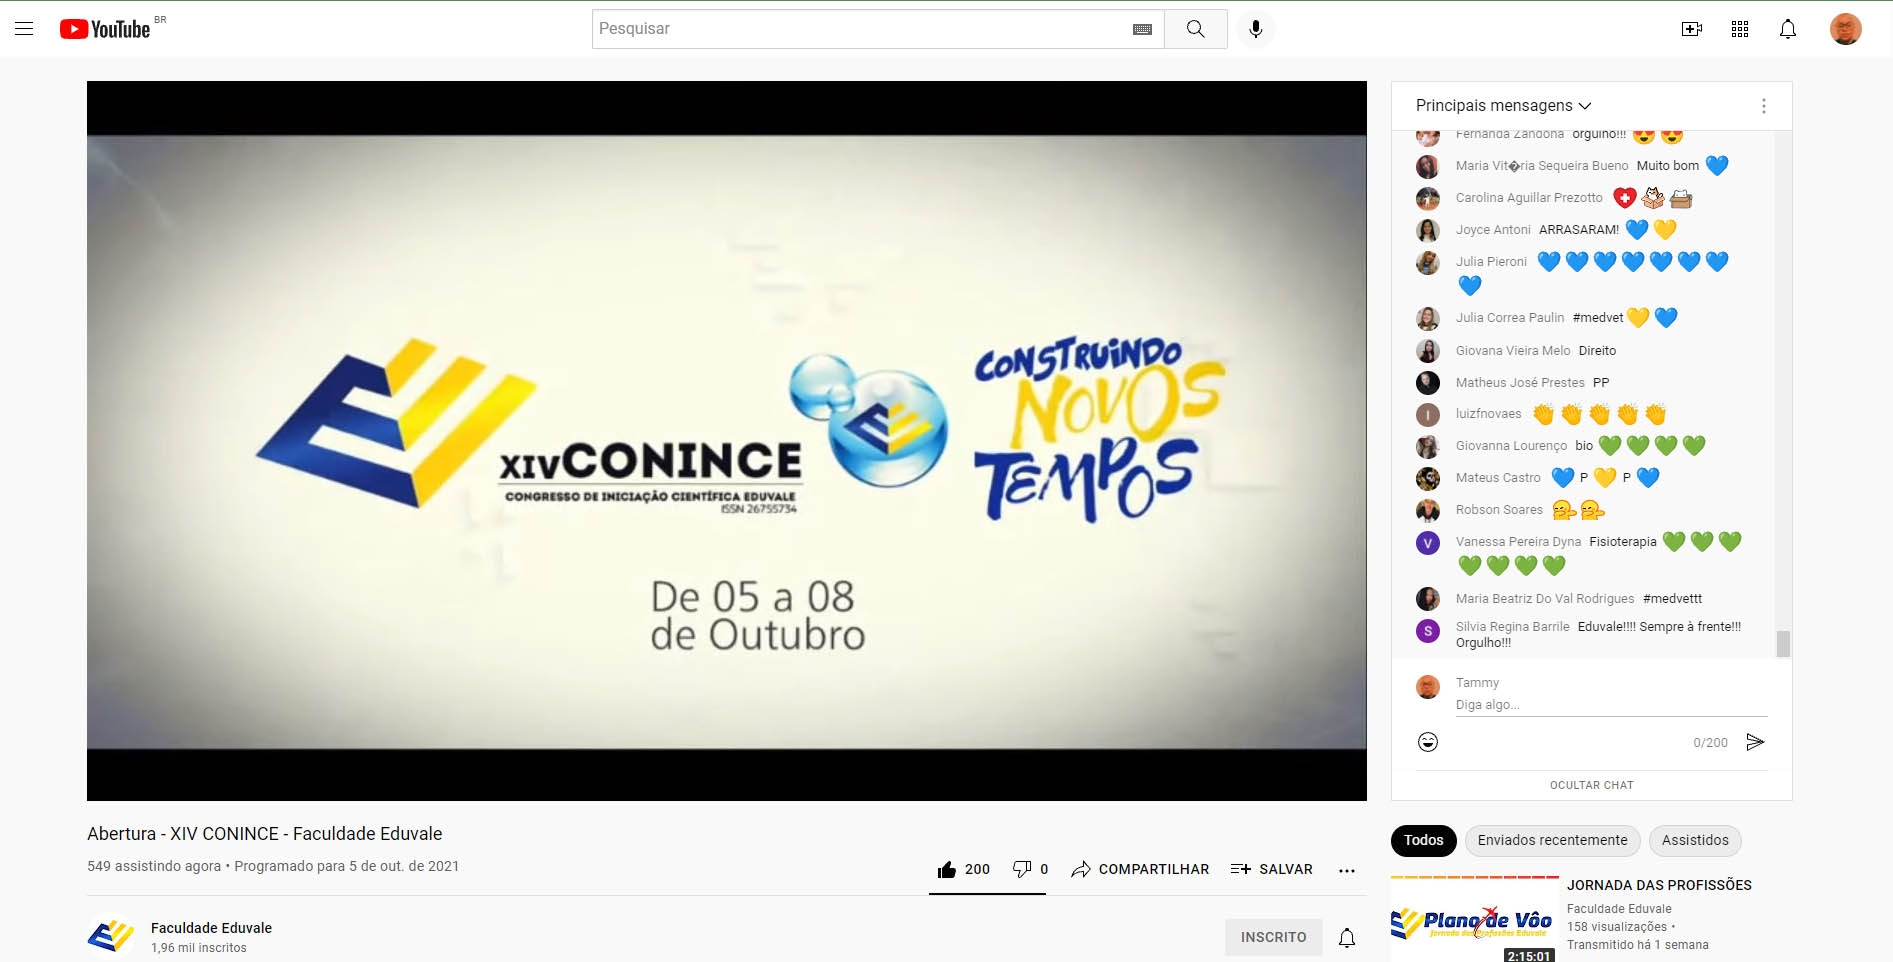Click Joyce Antoni's avatar in chat
This screenshot has width=1893, height=962.
[1428, 230]
